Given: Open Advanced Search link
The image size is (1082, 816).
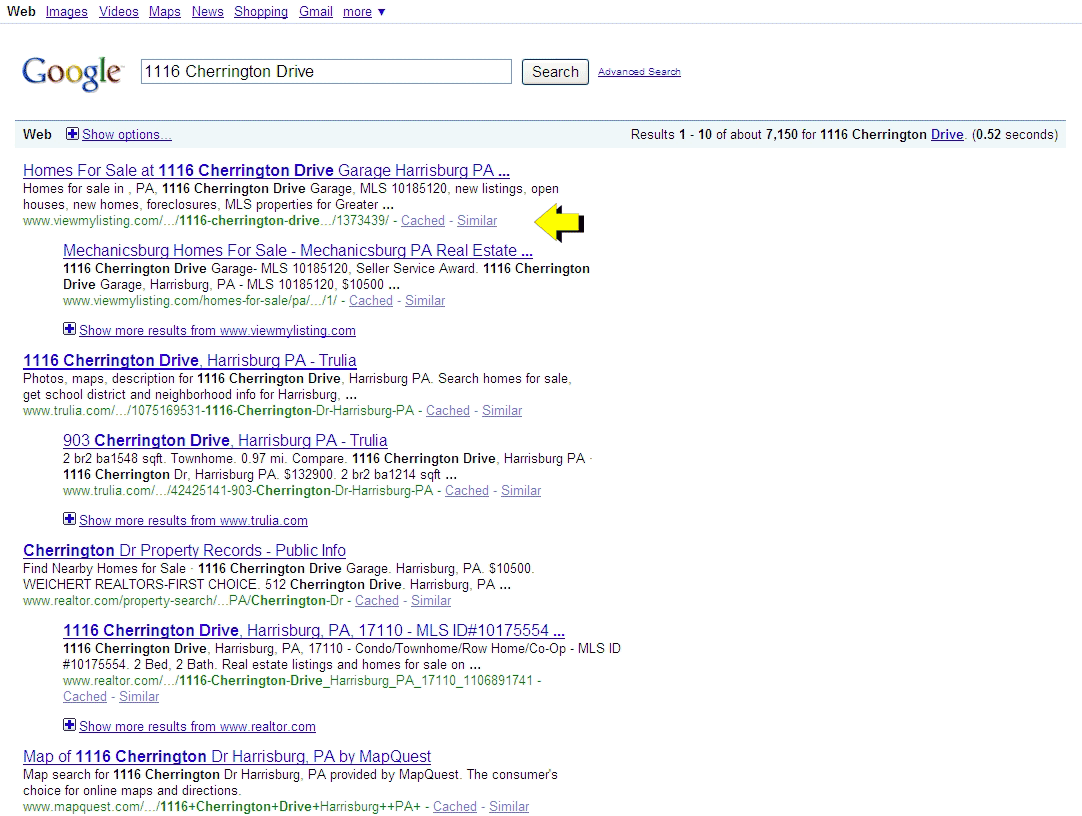Looking at the screenshot, I should (639, 72).
